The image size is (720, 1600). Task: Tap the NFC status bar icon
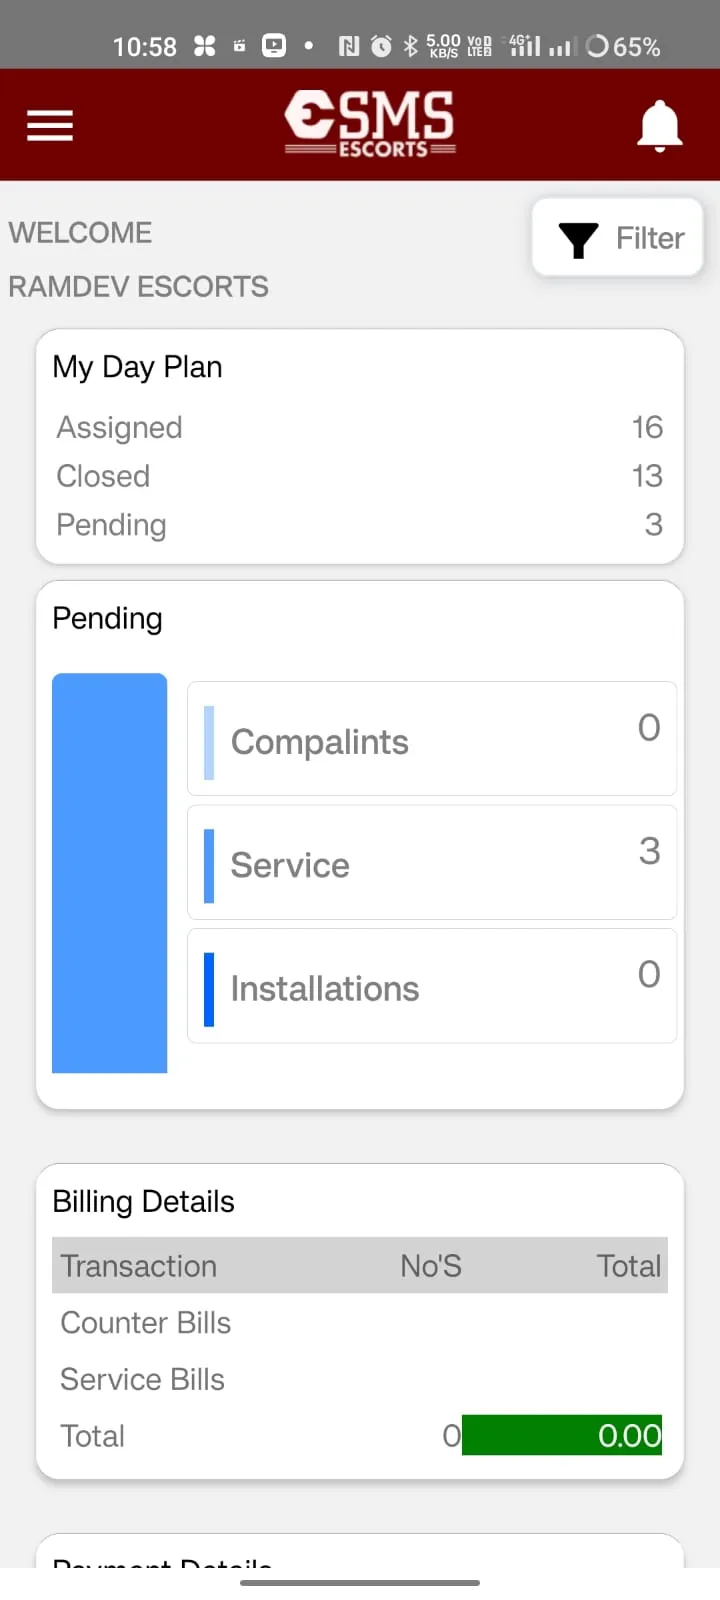pos(349,46)
